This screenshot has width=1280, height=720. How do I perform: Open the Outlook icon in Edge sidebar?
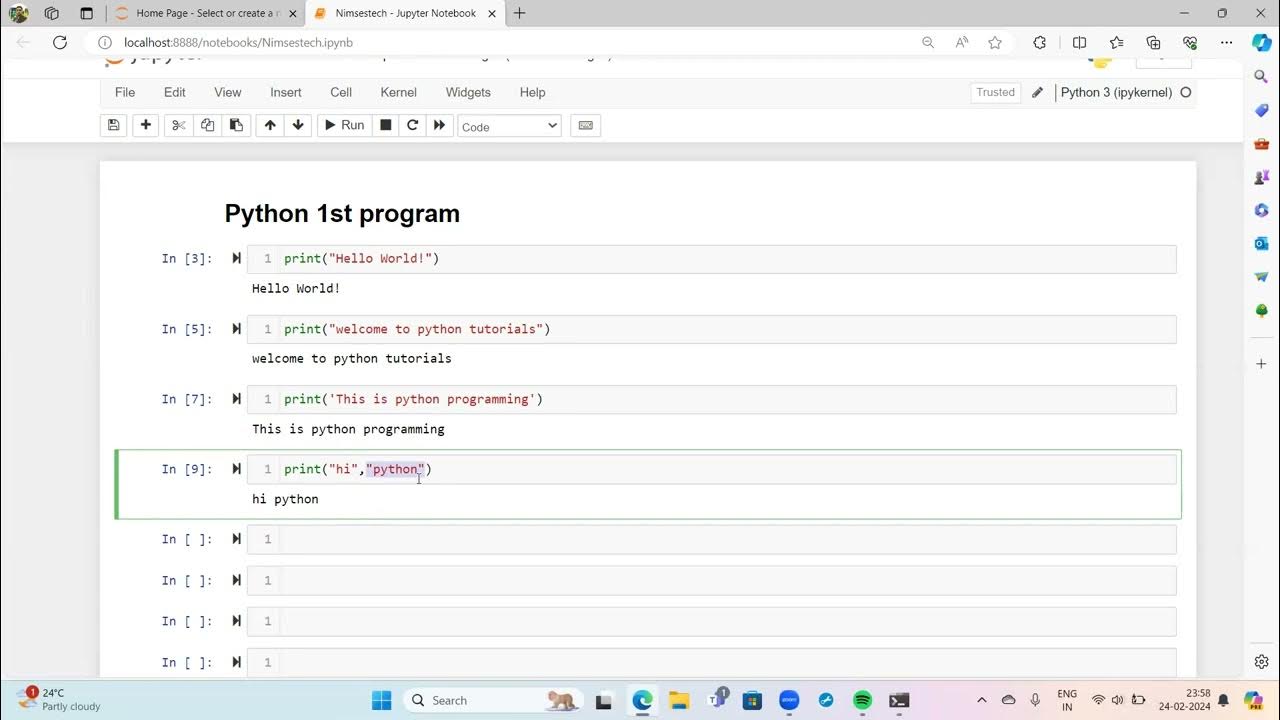pyautogui.click(x=1262, y=243)
